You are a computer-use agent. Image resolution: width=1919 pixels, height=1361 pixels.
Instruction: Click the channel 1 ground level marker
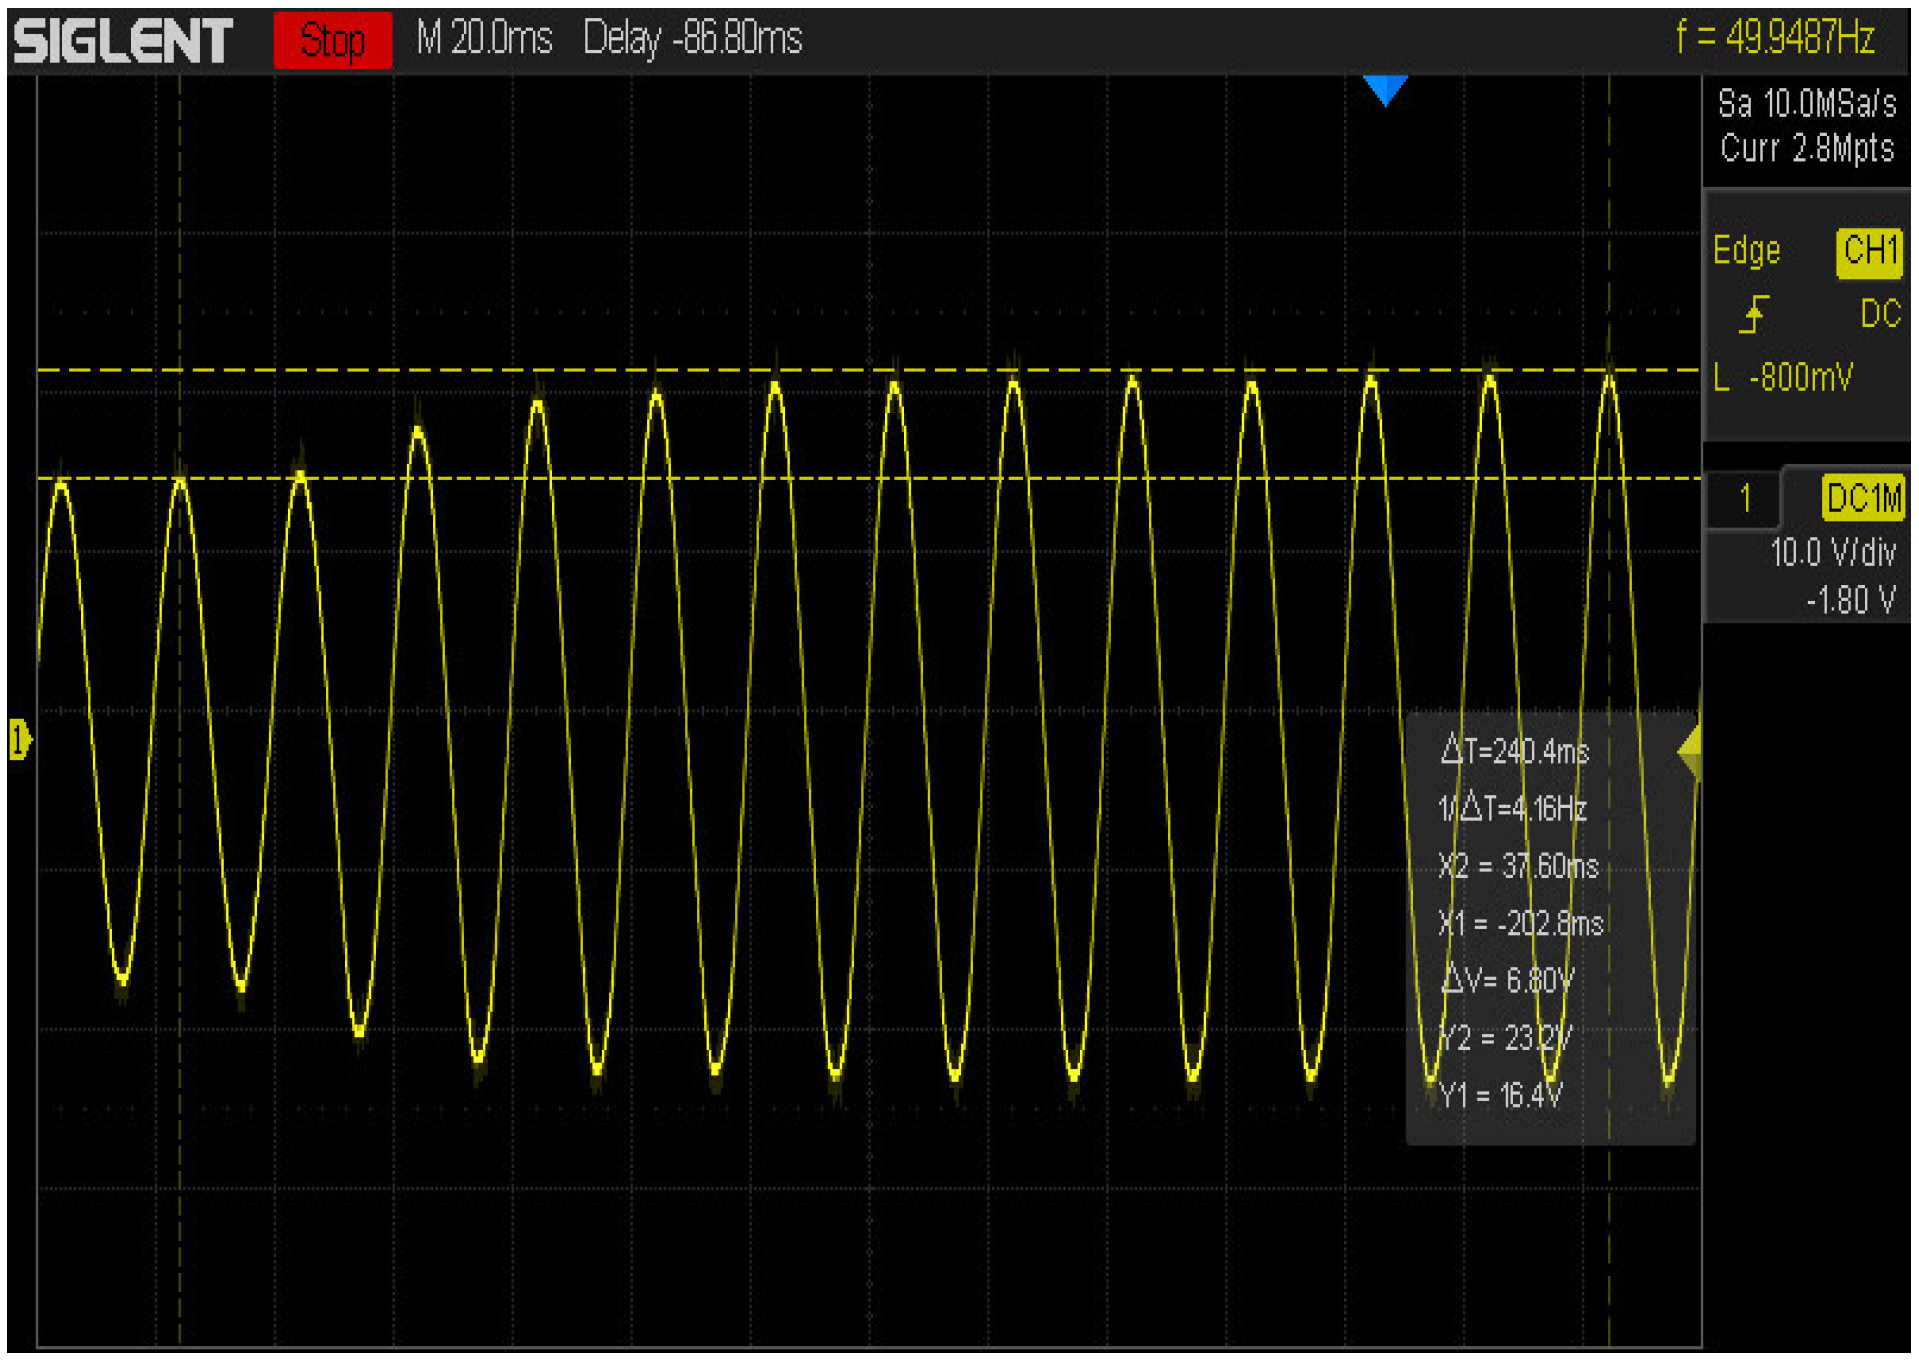(19, 740)
